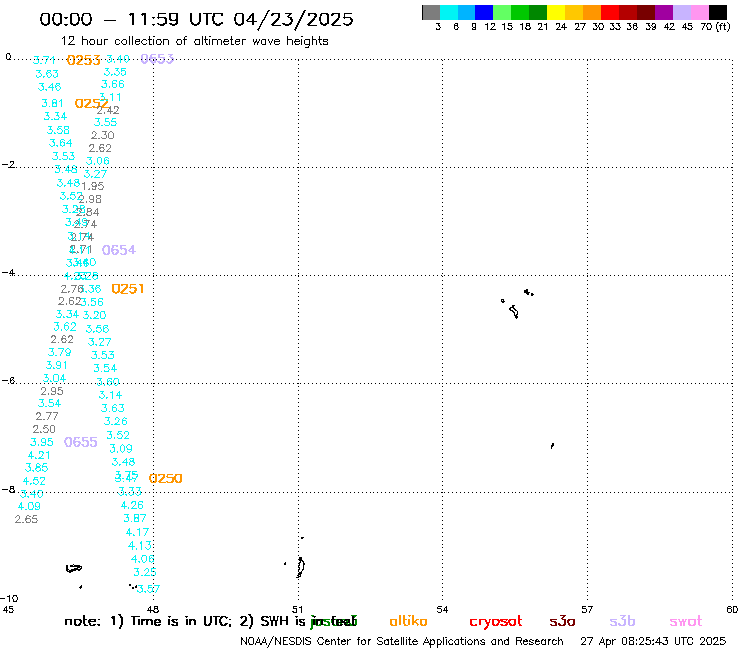Viewport: 740px width, 650px height.
Task: Pick the light green swatch right of 12
Action: (x=502, y=12)
